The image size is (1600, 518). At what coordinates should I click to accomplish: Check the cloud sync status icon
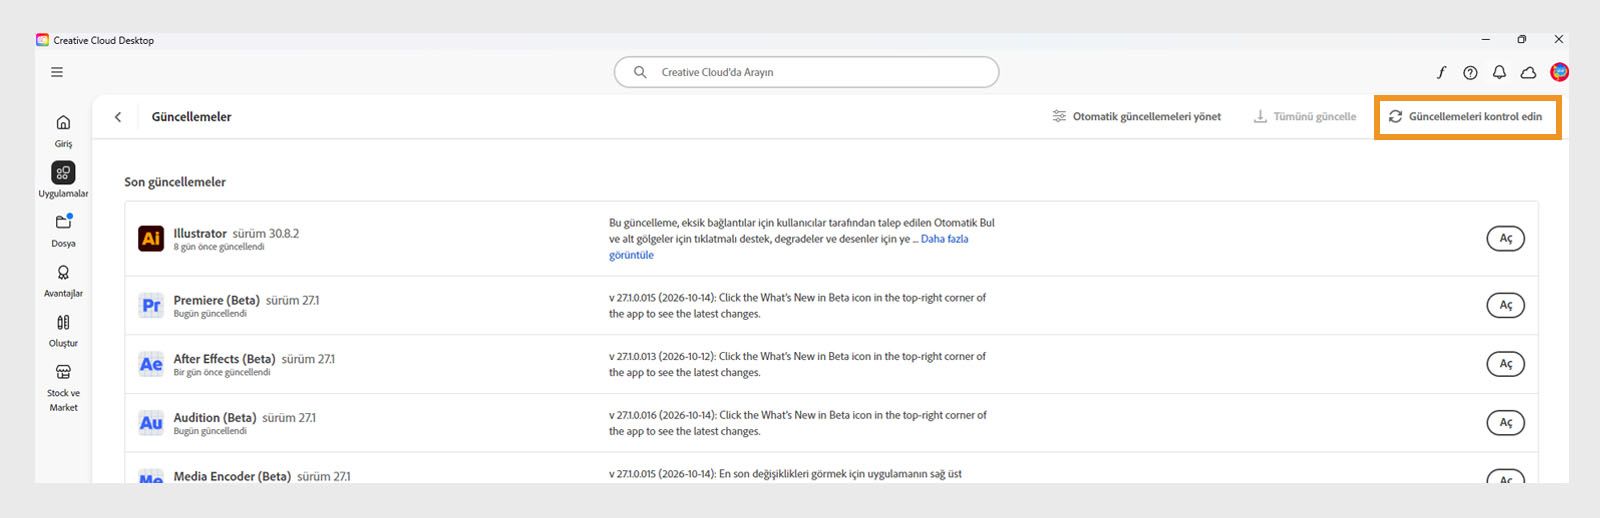[x=1528, y=72]
